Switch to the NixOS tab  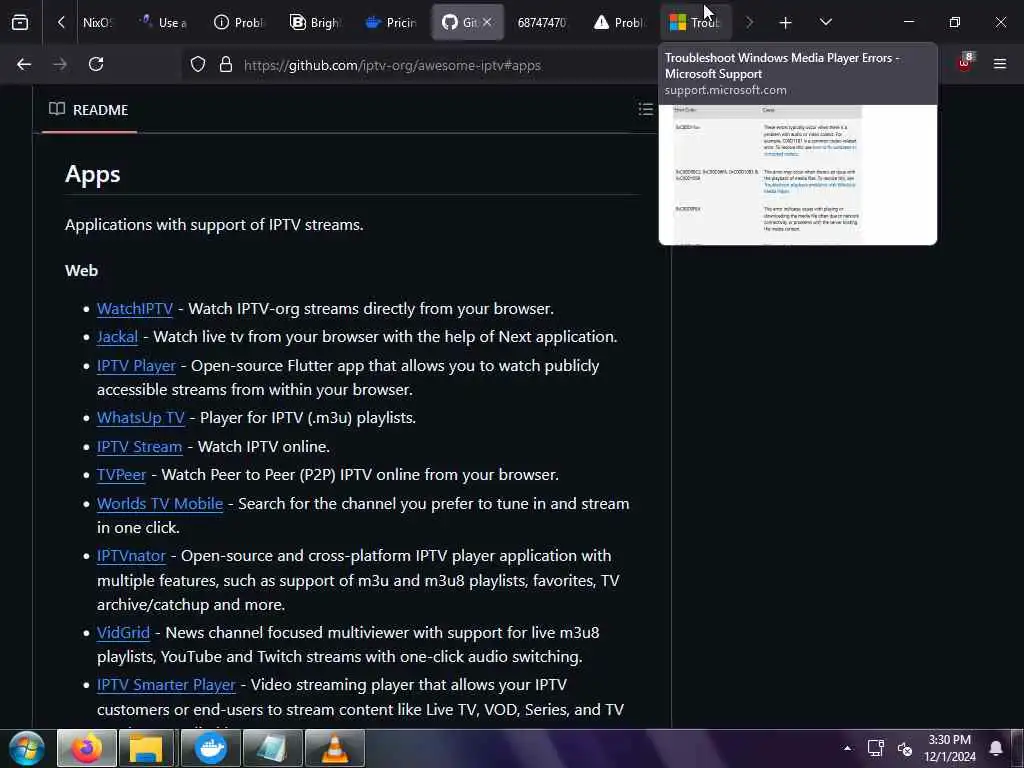tap(97, 22)
